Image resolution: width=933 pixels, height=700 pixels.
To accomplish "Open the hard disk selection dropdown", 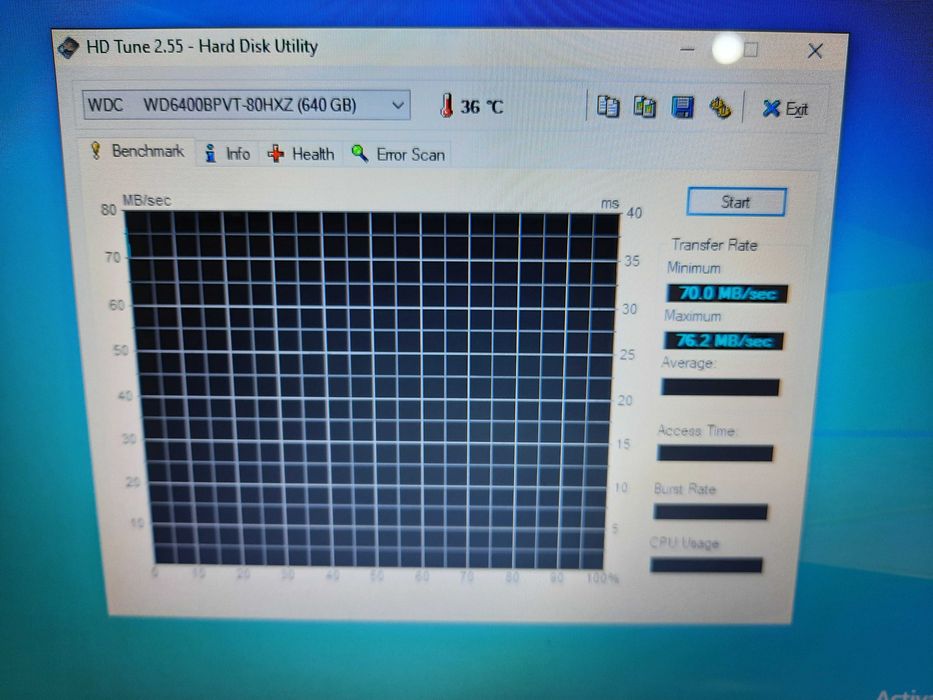I will pyautogui.click(x=246, y=105).
